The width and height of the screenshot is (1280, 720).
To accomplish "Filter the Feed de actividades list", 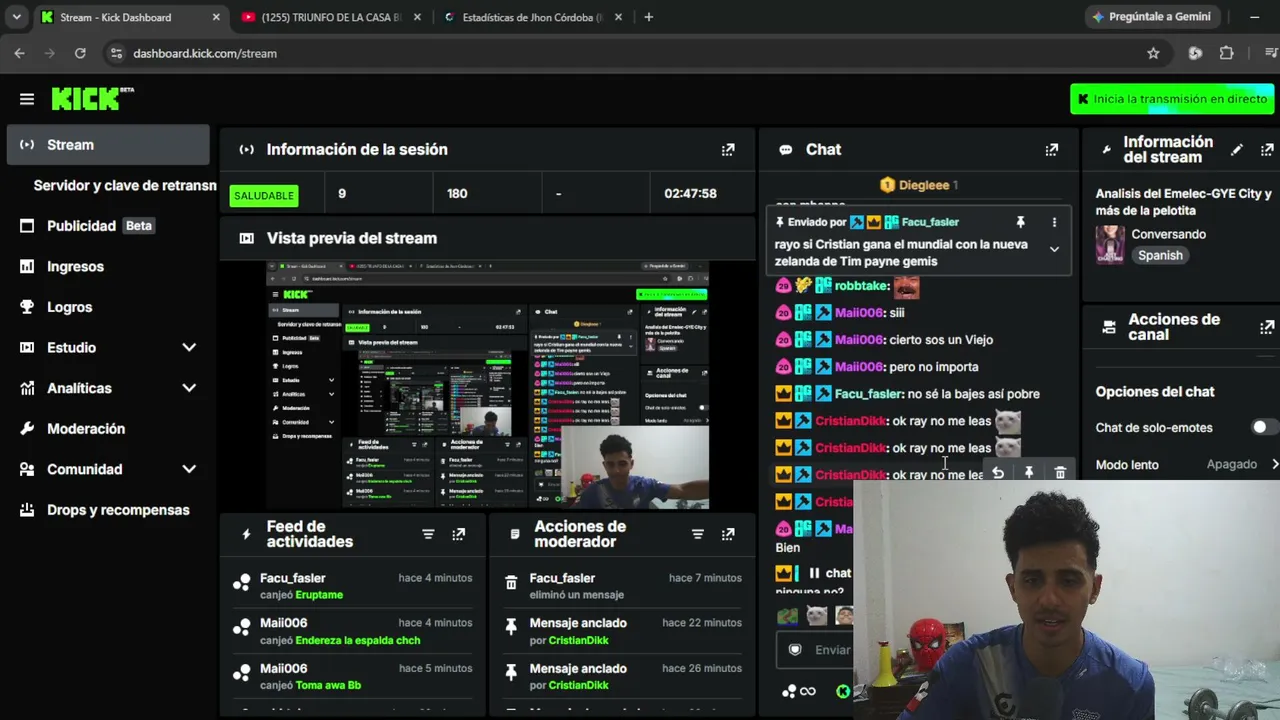I will click(x=428, y=534).
